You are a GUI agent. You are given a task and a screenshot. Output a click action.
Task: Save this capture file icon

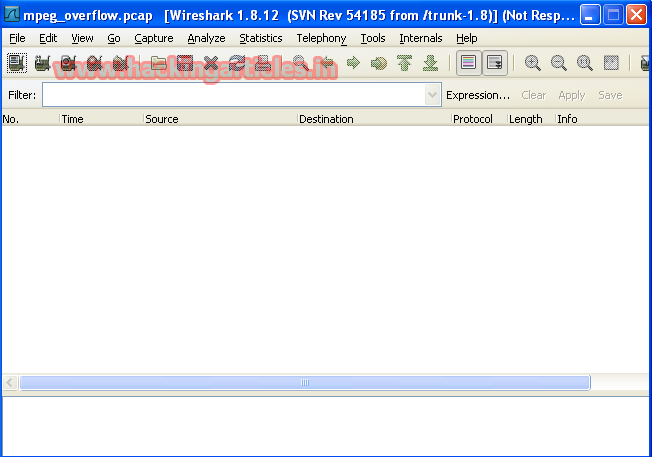click(185, 63)
